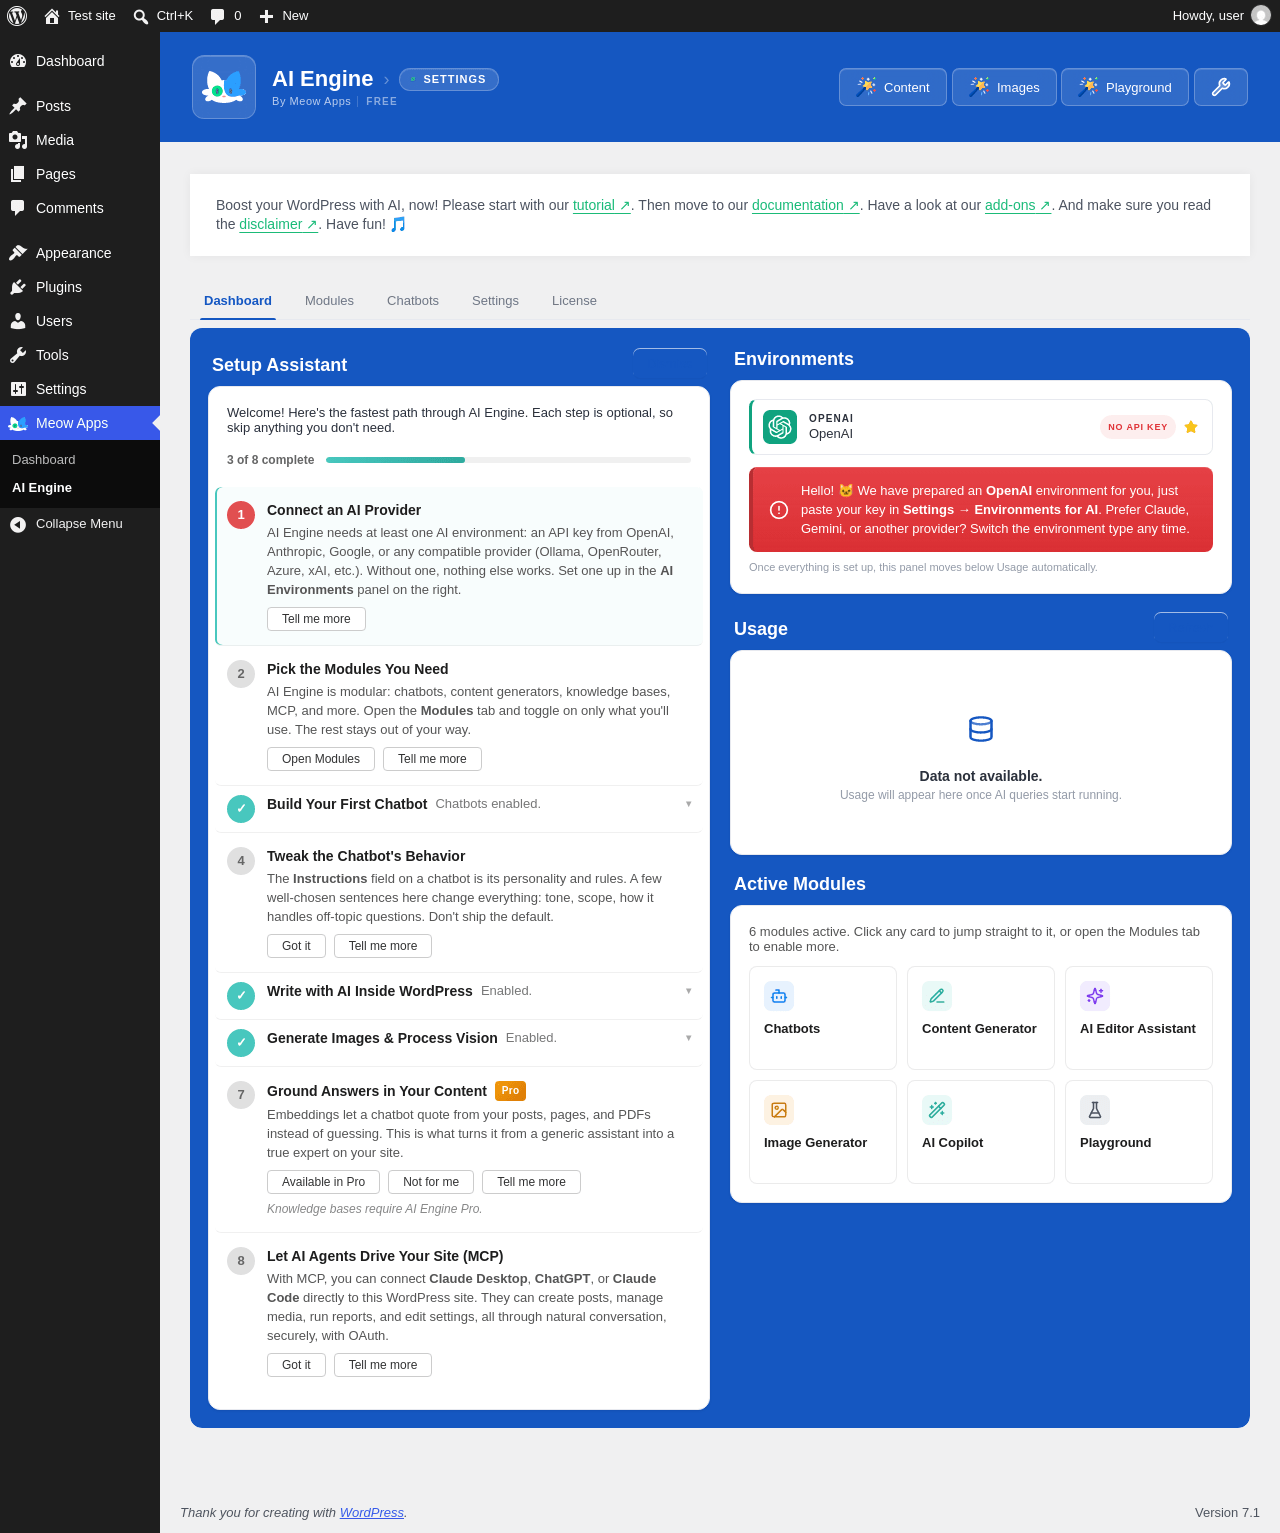Click the yellow star on OpenAI environment

click(x=1191, y=427)
